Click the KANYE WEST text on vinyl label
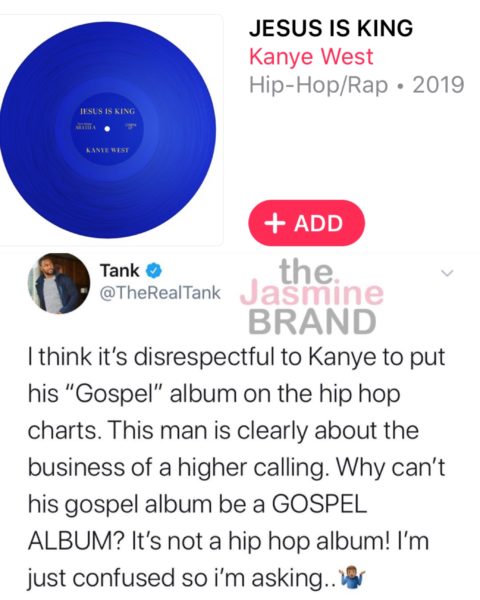This screenshot has width=480, height=600. 108,150
